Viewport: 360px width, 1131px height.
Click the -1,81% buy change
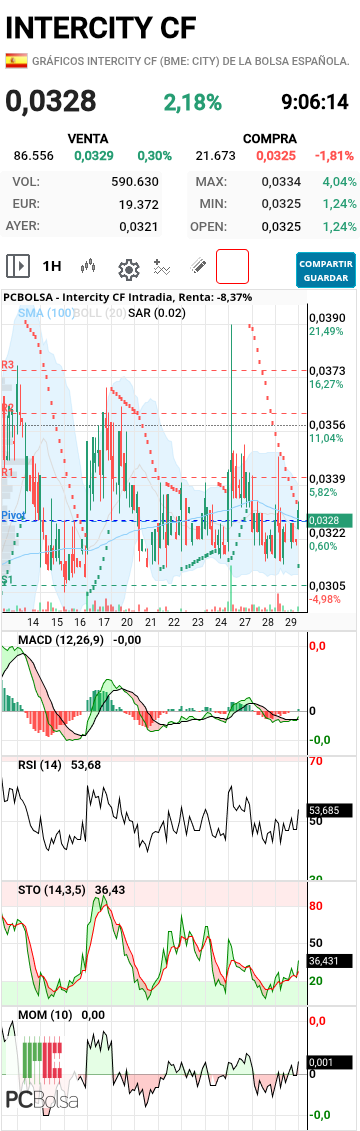coord(334,155)
